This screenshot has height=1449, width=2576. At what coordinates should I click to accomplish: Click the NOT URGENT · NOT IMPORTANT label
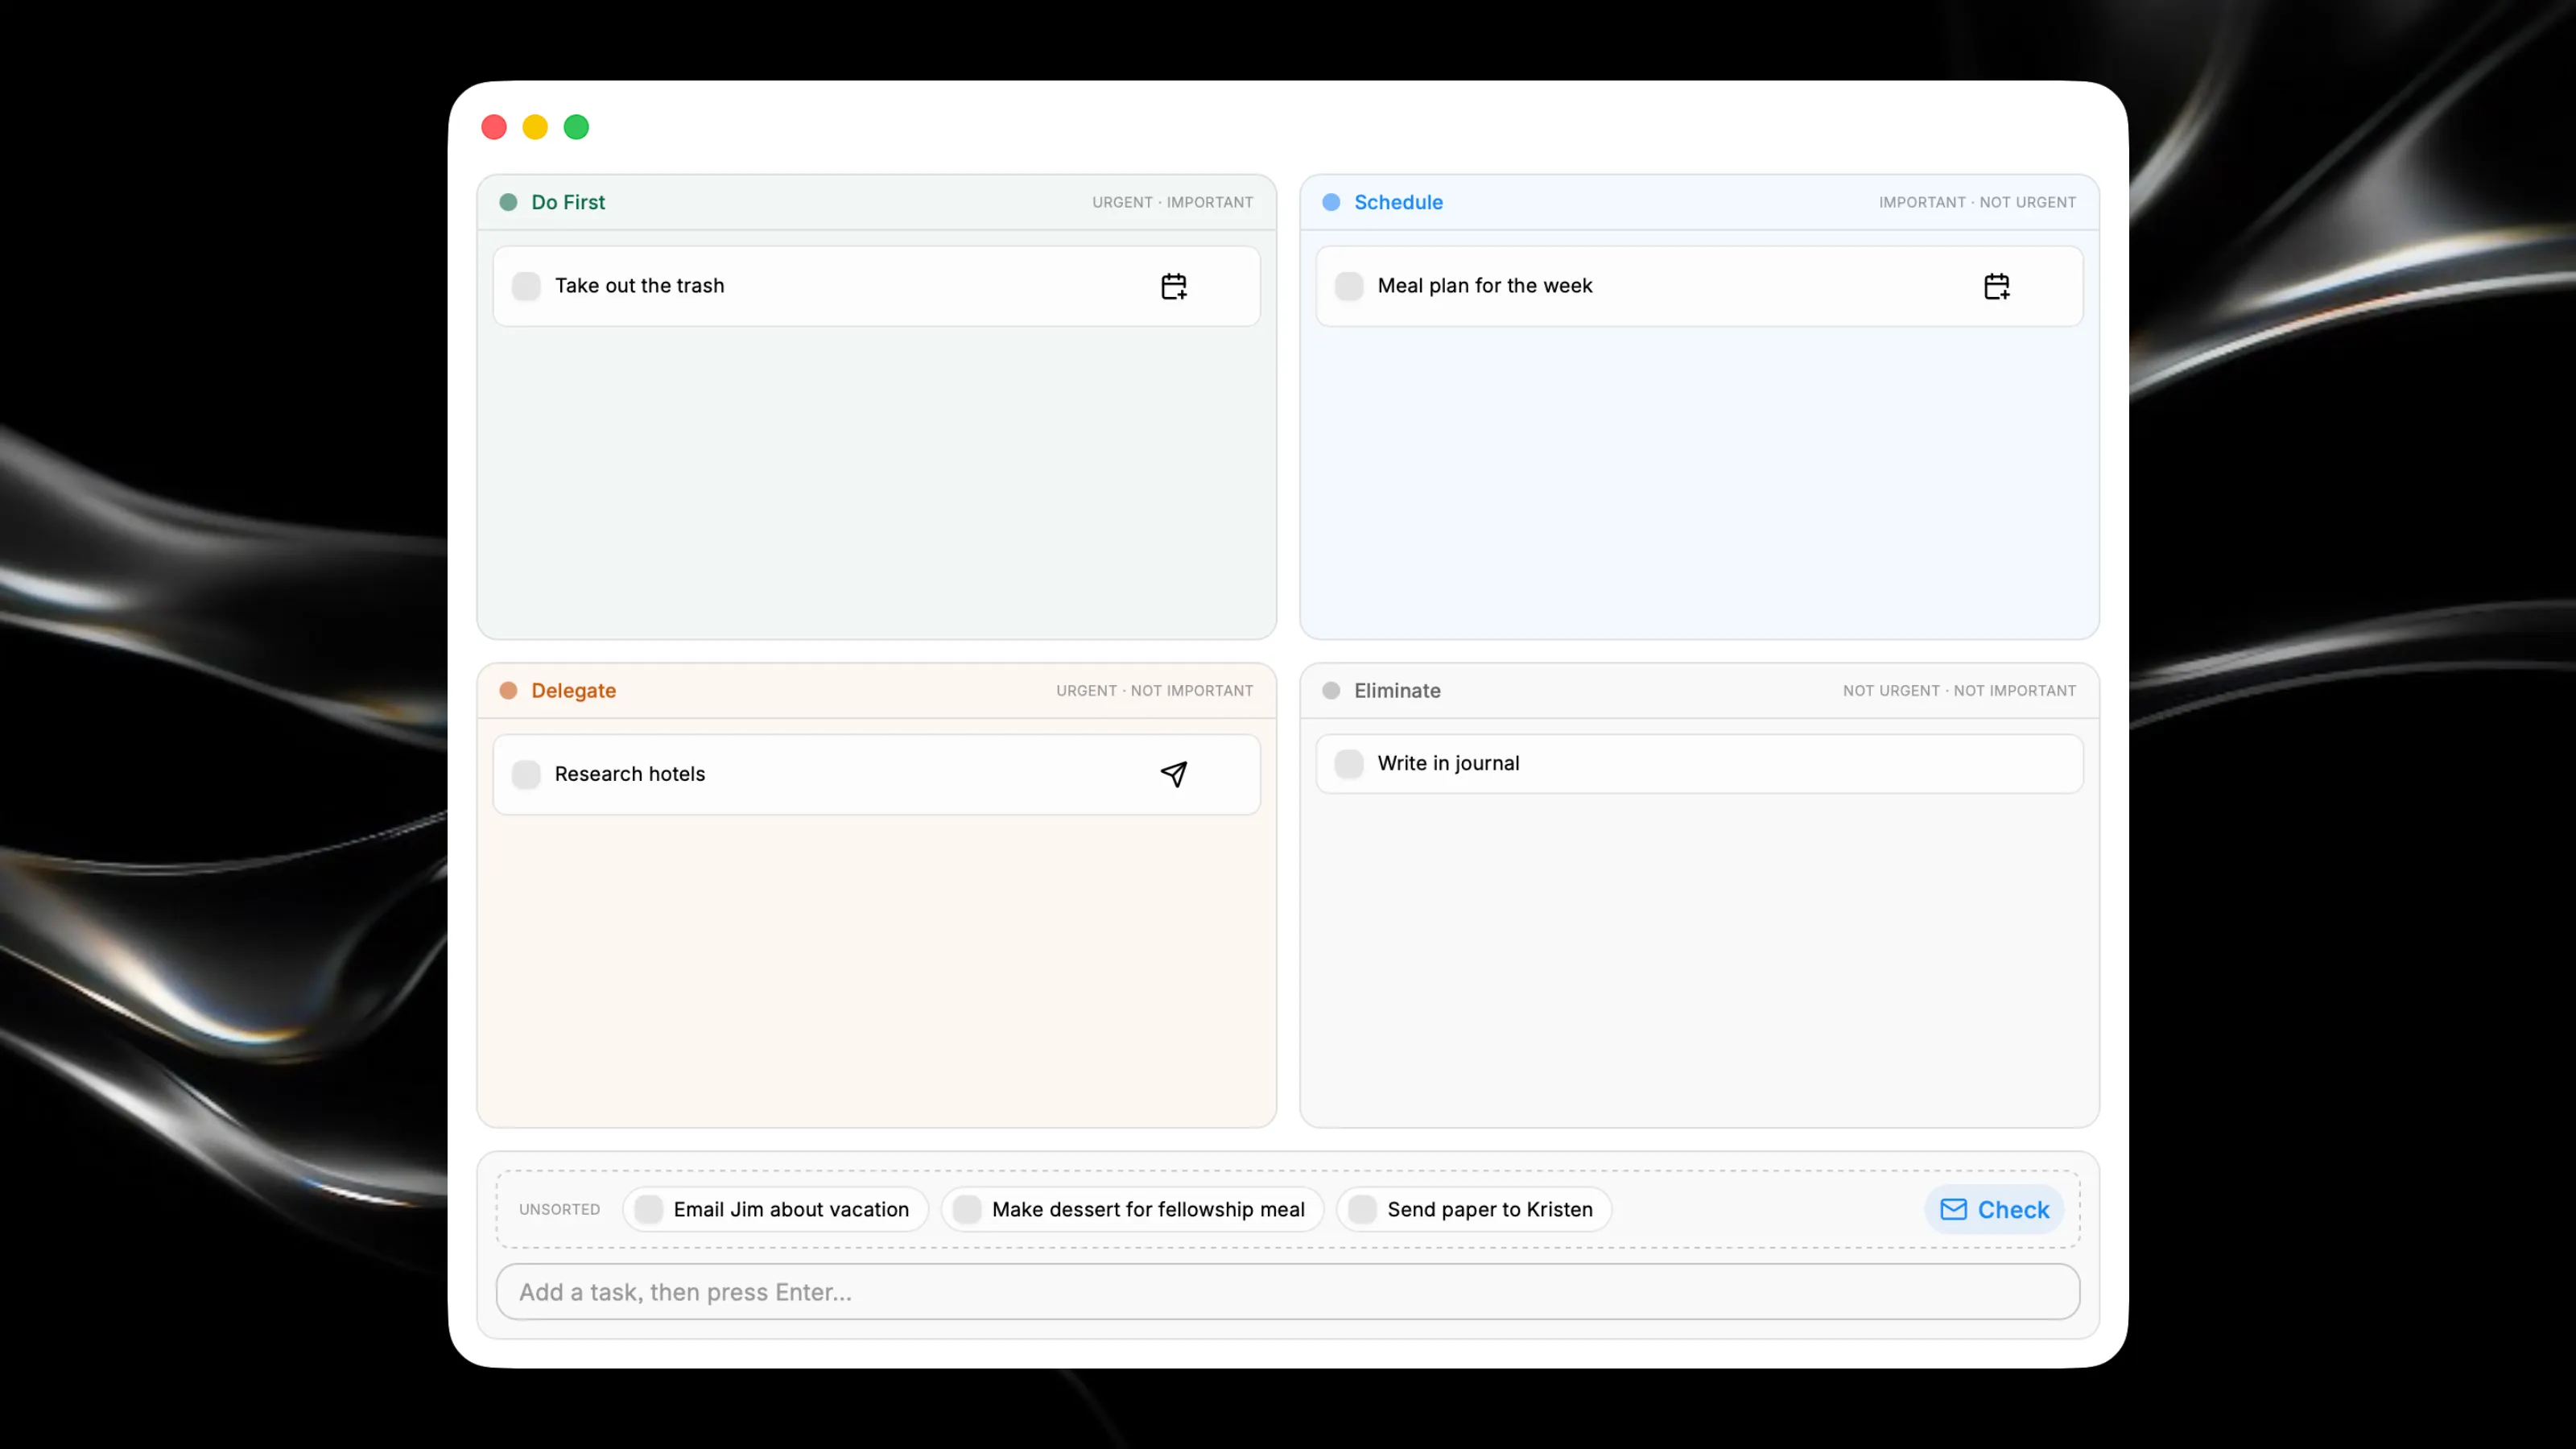(1959, 691)
